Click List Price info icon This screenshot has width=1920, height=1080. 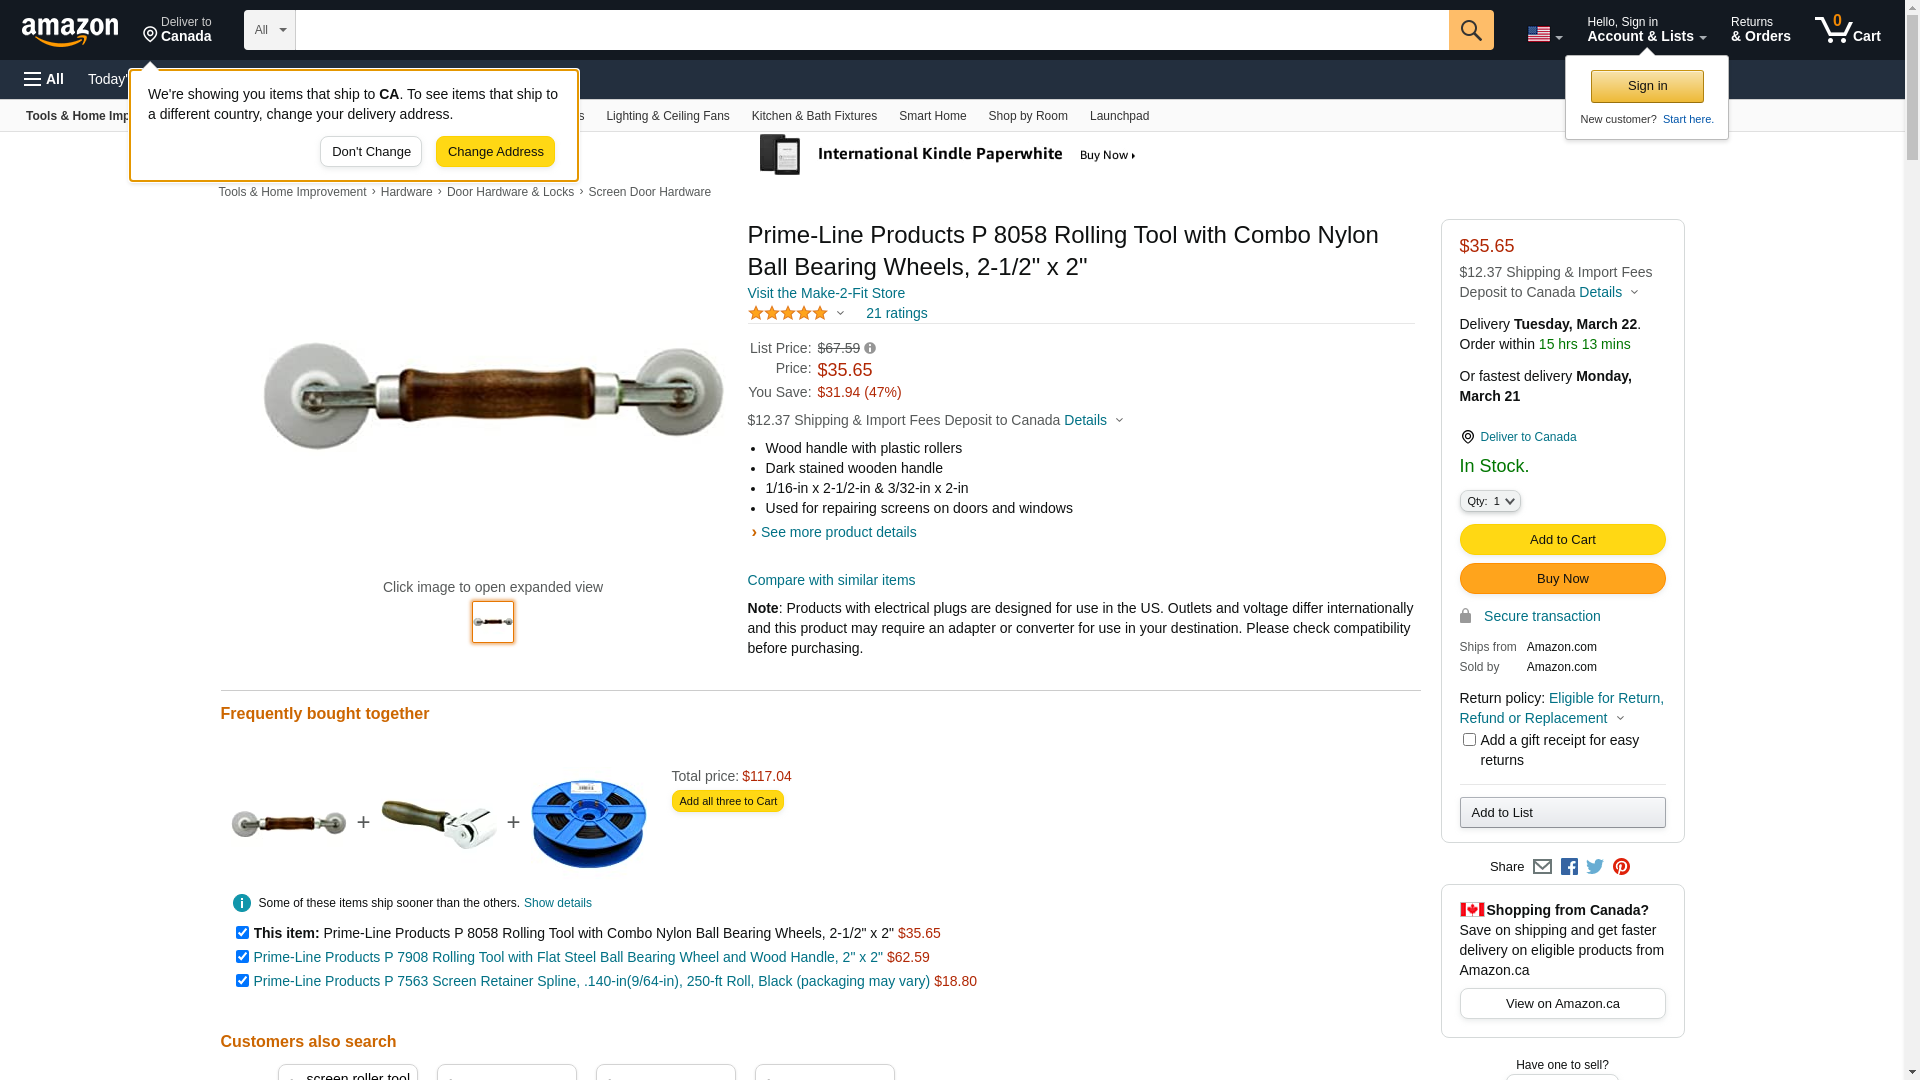click(x=870, y=349)
